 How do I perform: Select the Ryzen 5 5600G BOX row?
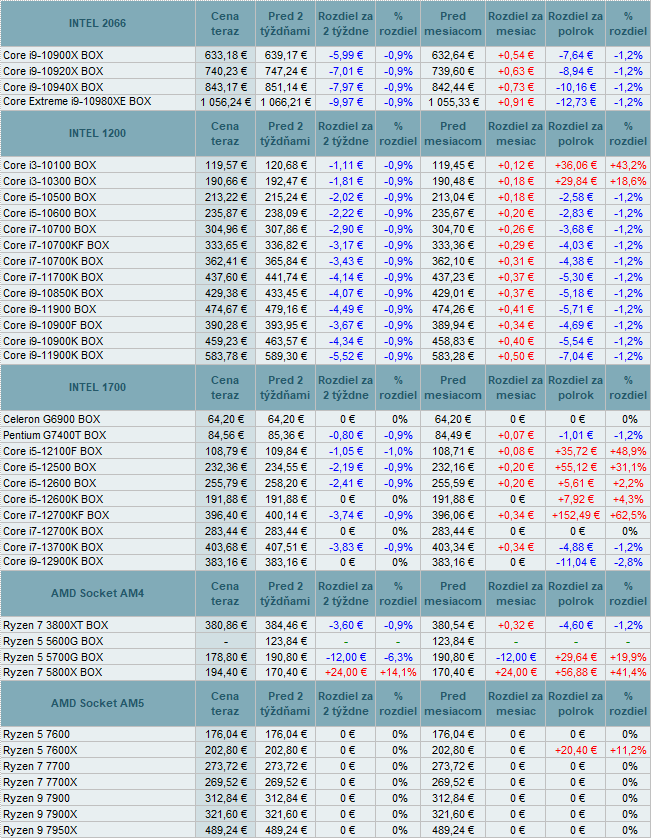(x=53, y=641)
